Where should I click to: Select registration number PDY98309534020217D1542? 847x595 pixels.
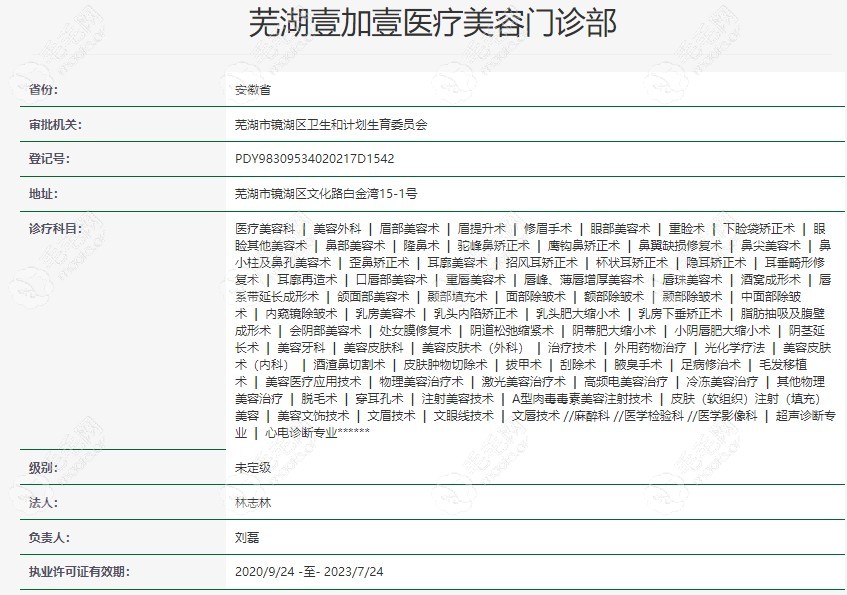coord(314,159)
